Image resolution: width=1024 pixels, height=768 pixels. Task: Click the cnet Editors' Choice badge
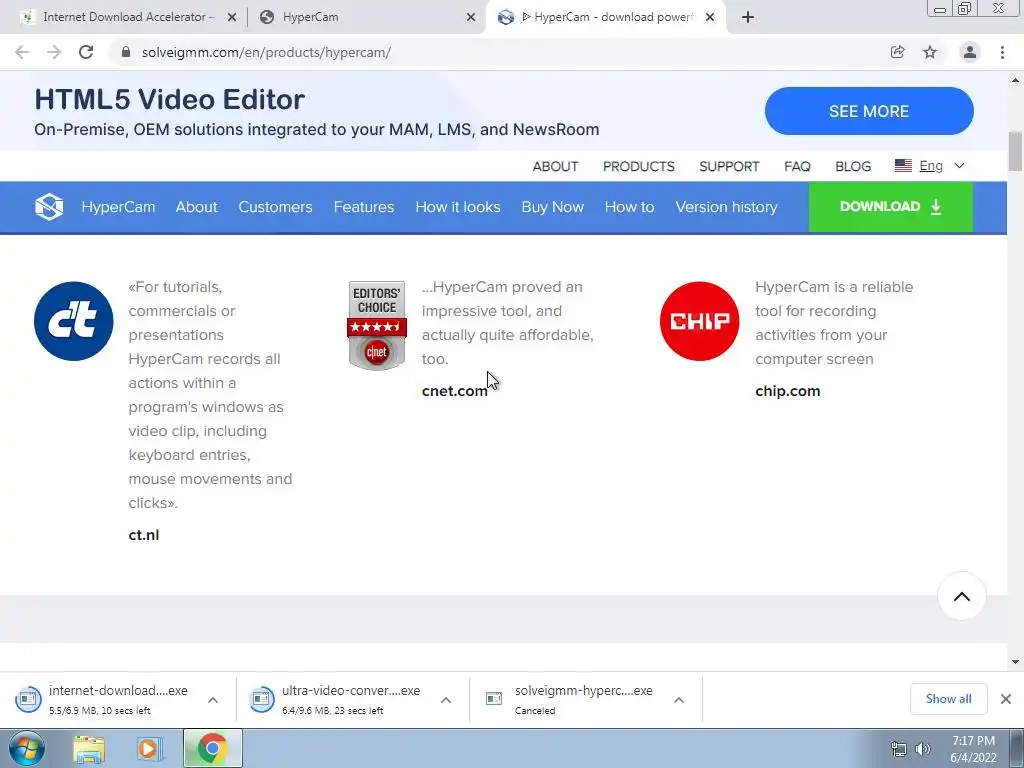pos(377,325)
